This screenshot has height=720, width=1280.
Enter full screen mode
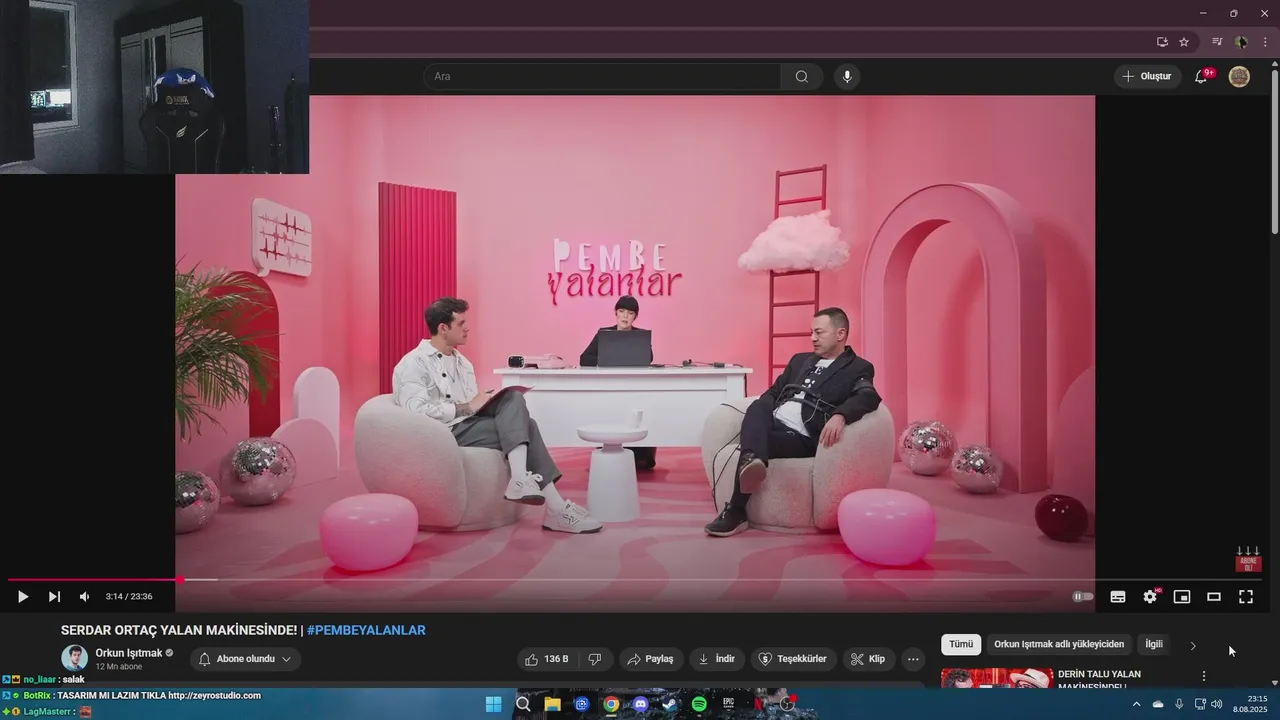click(x=1246, y=597)
